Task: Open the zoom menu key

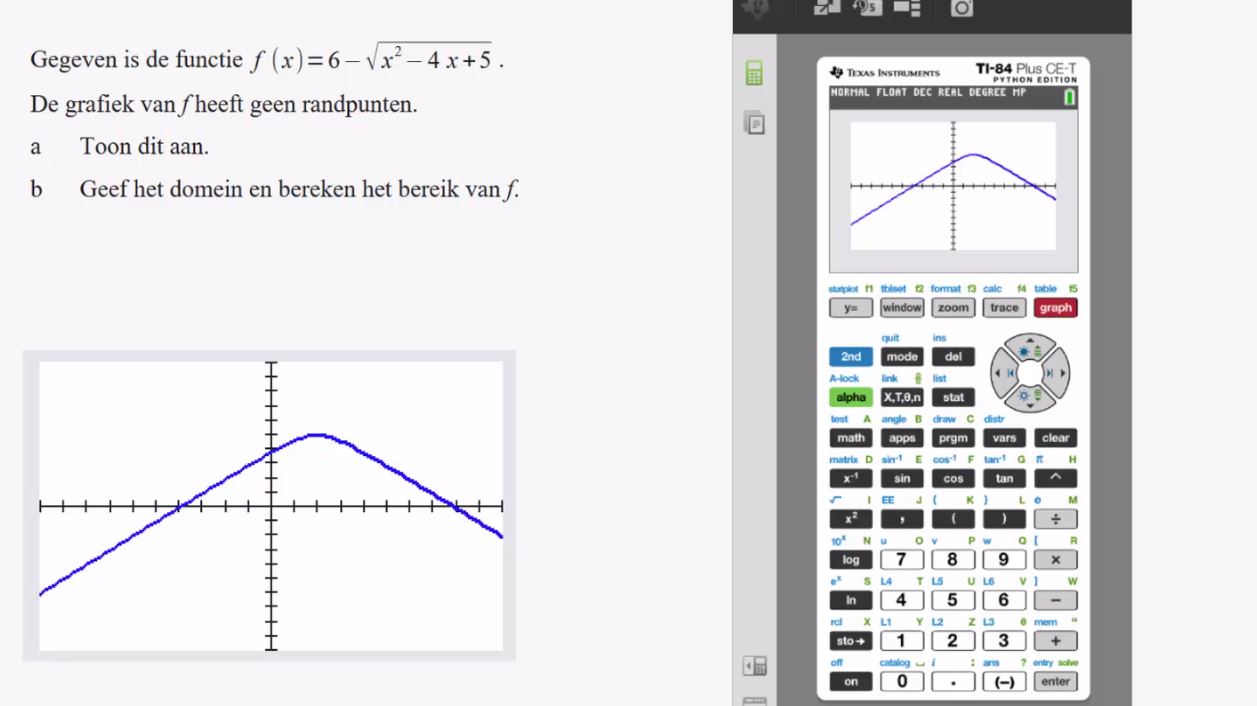Action: 952,308
